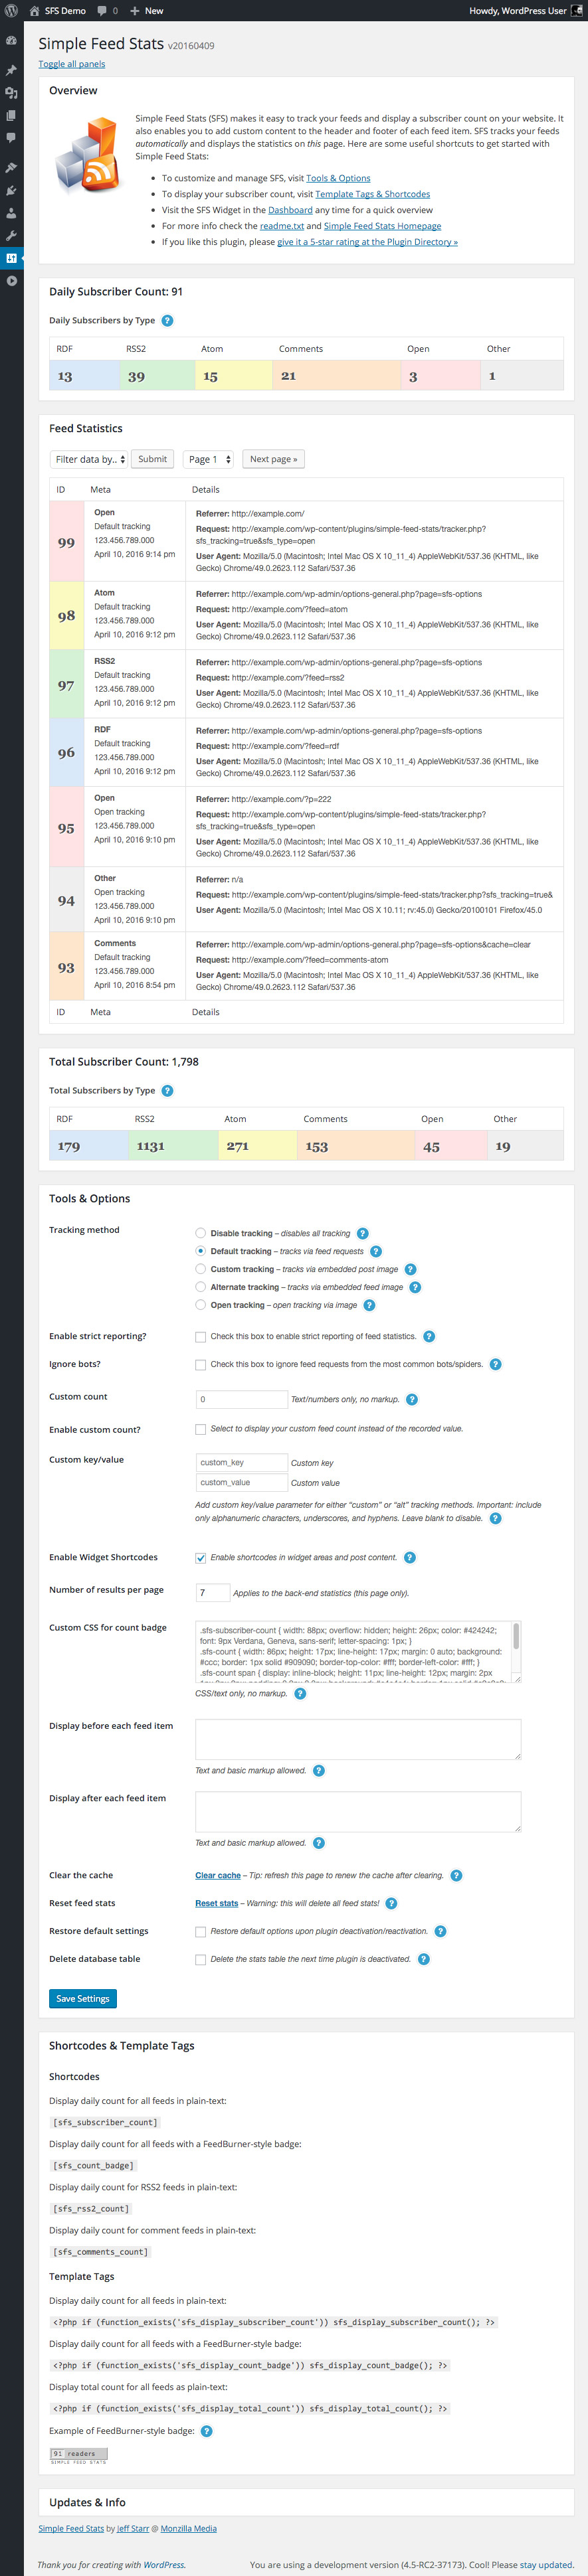Click the user avatar in admin bar
Viewport: 588px width, 2576px height.
point(576,11)
